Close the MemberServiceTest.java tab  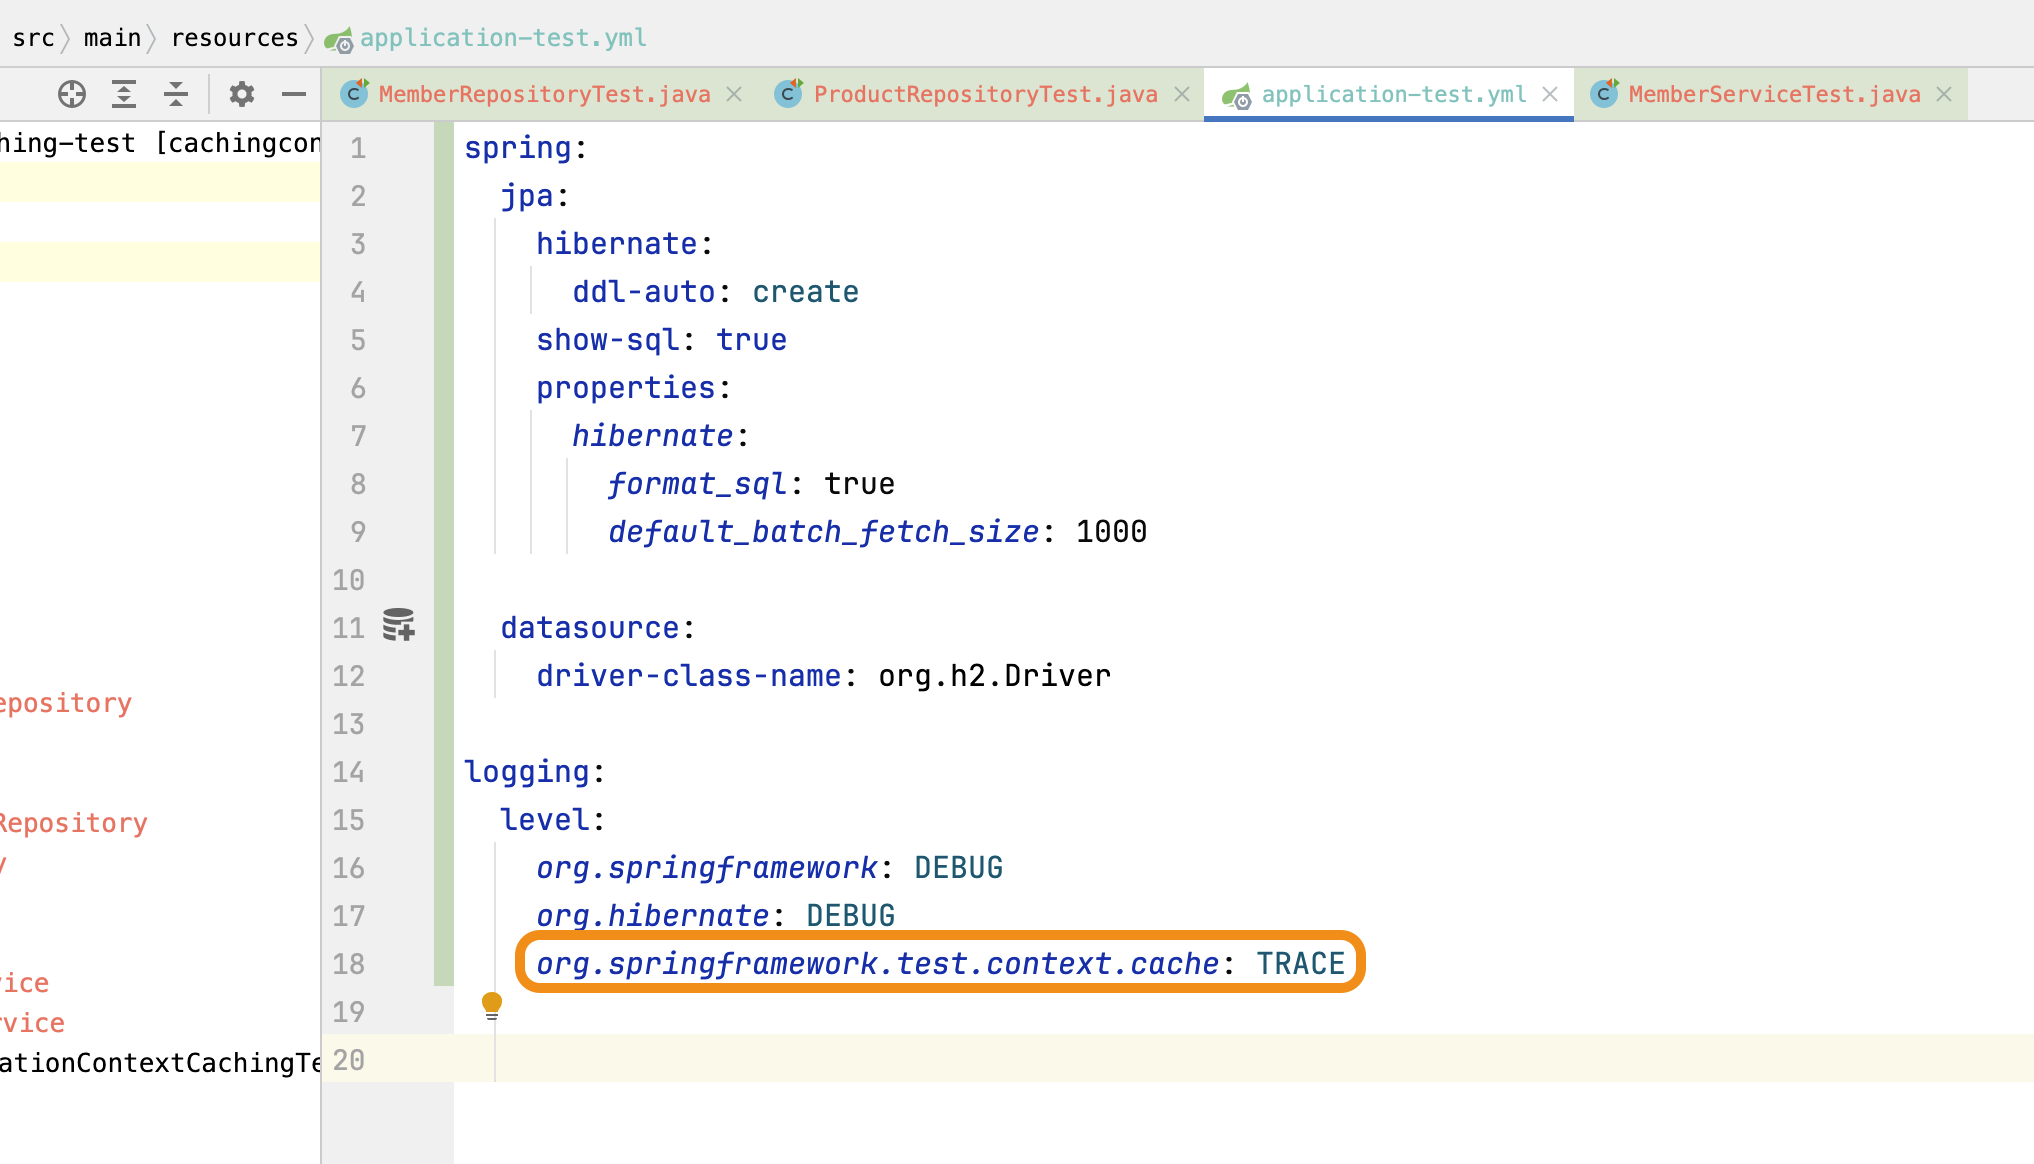click(x=1944, y=94)
